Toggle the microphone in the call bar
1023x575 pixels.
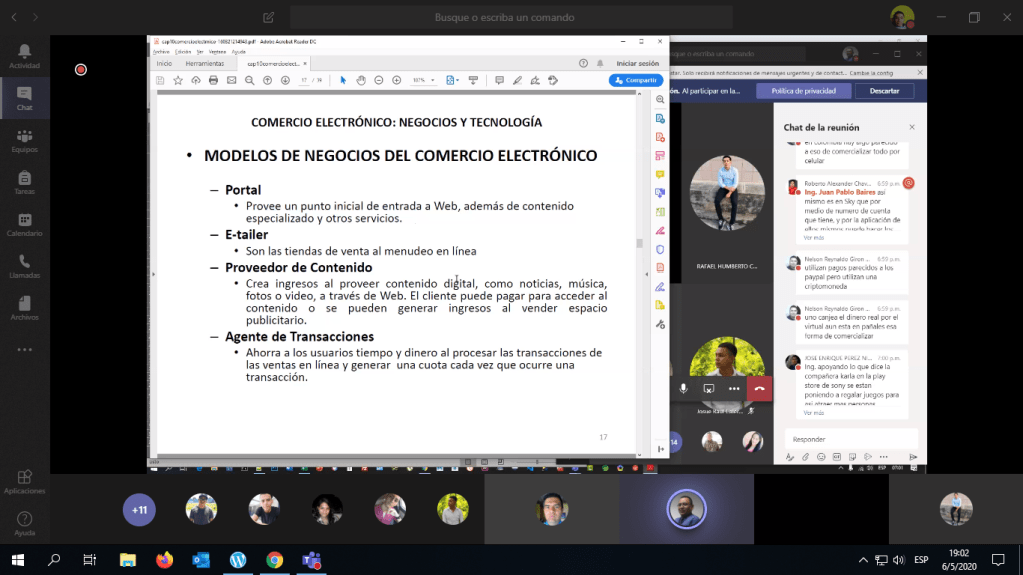[x=684, y=388]
